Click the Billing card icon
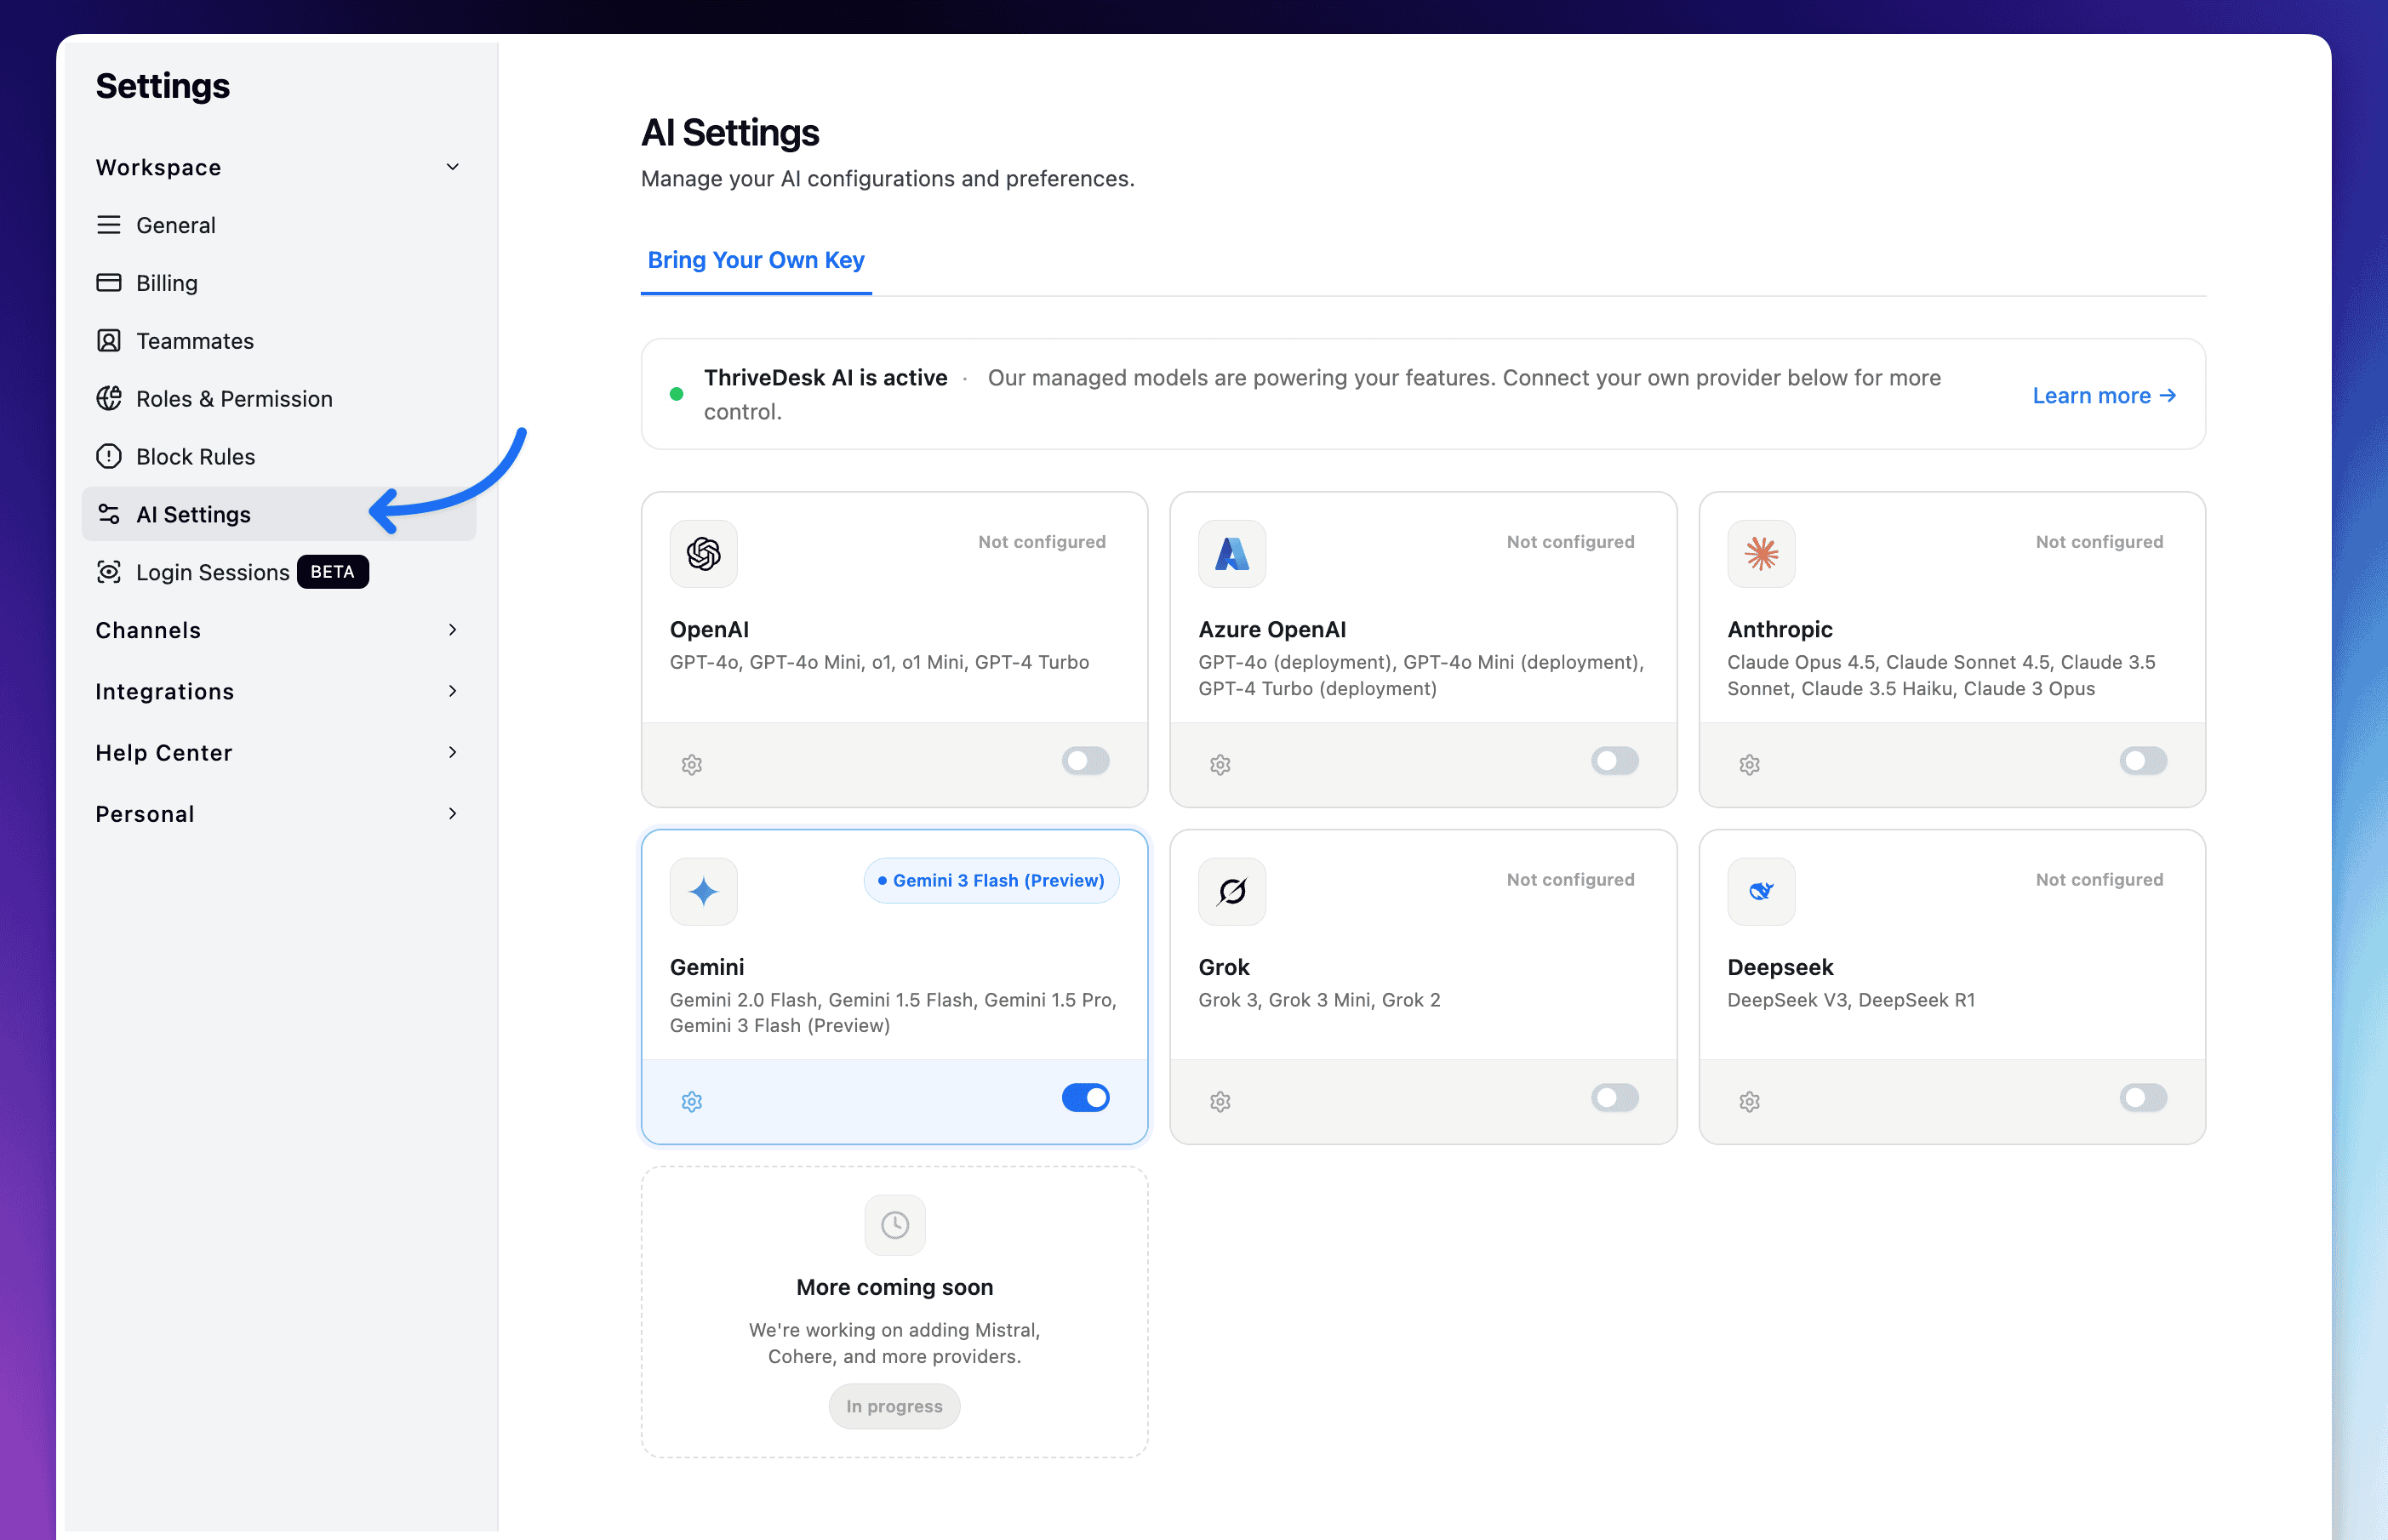Image resolution: width=2388 pixels, height=1540 pixels. point(108,283)
